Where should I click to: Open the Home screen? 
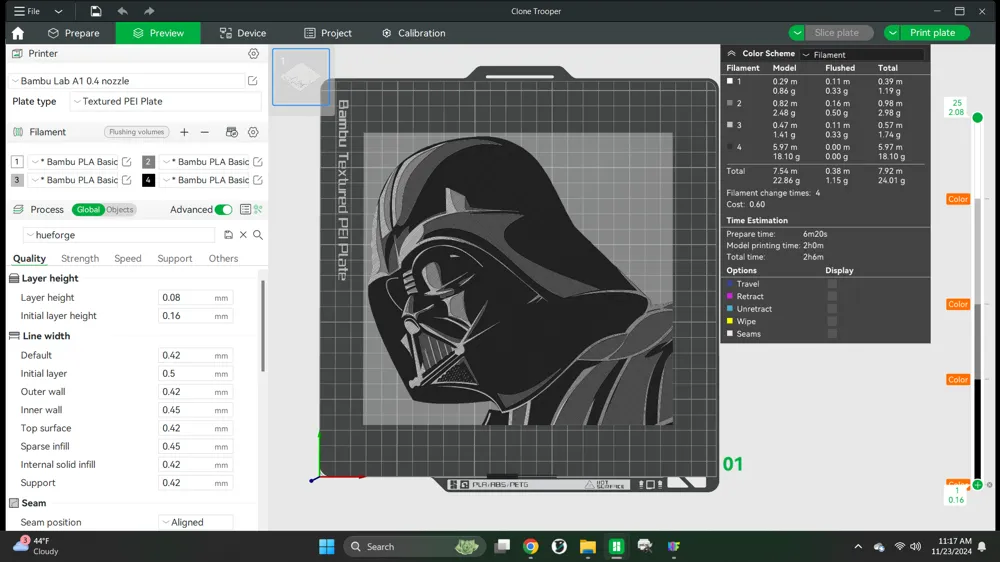18,33
